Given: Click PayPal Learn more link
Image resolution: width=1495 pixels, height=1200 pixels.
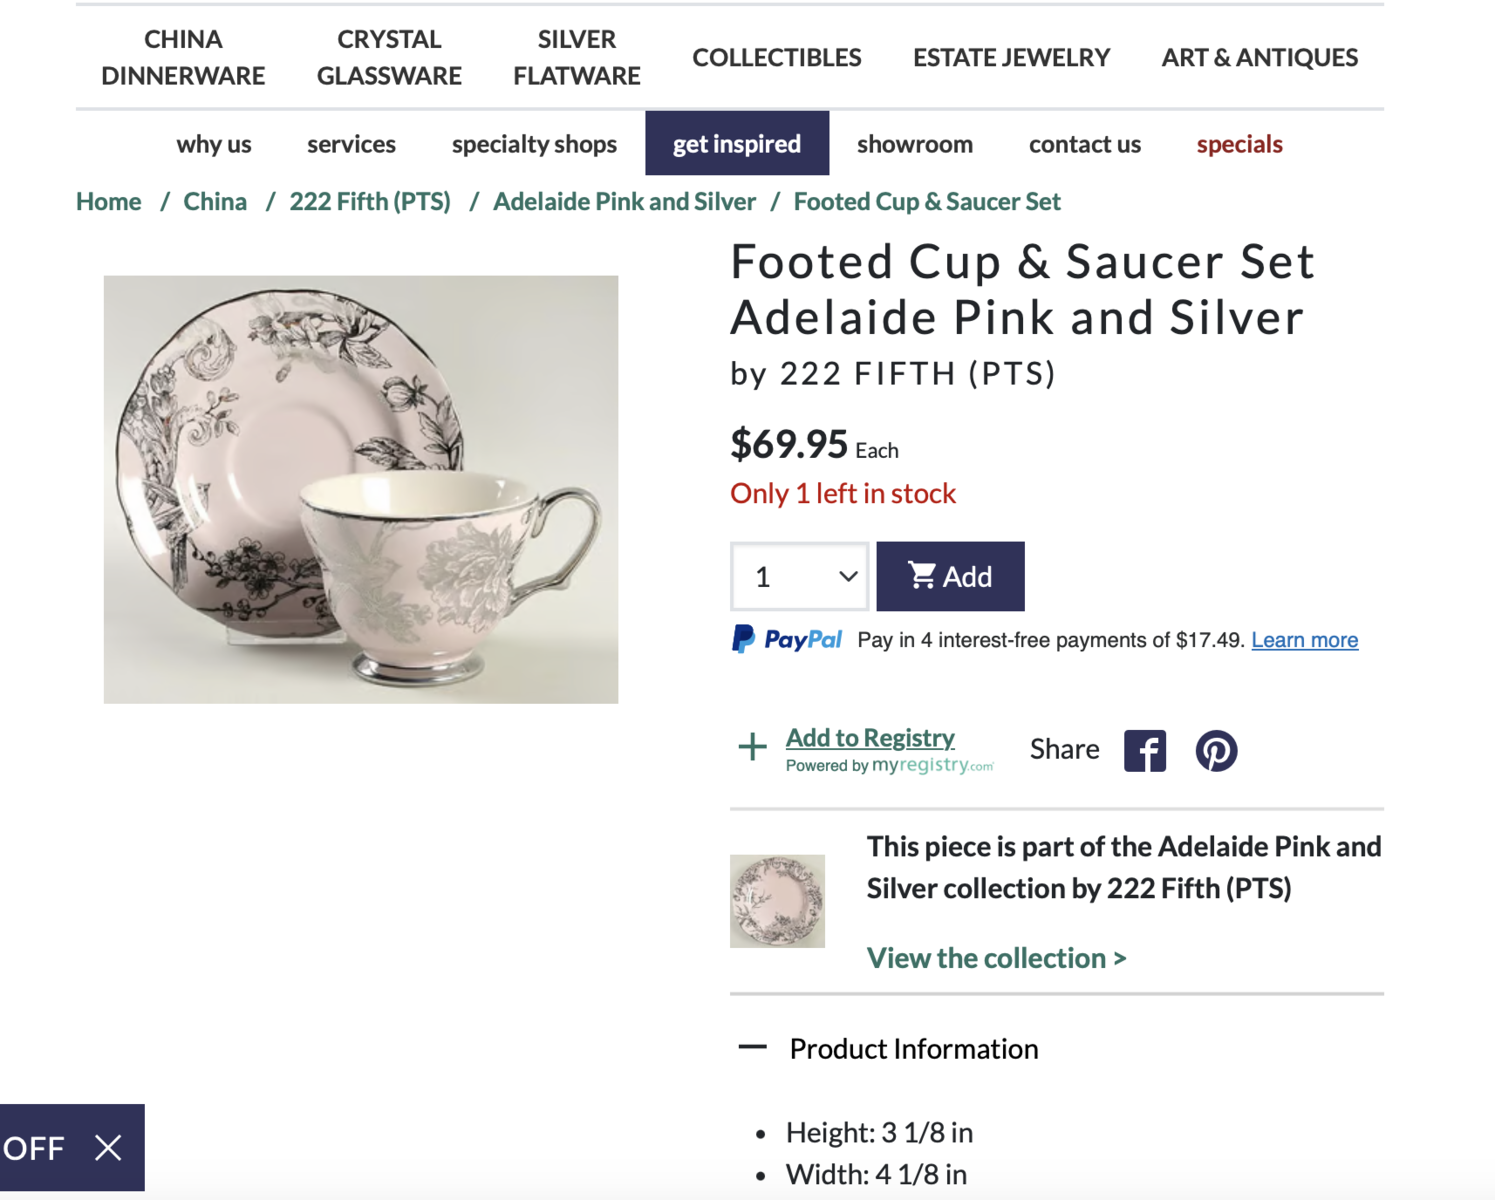Looking at the screenshot, I should pyautogui.click(x=1304, y=640).
